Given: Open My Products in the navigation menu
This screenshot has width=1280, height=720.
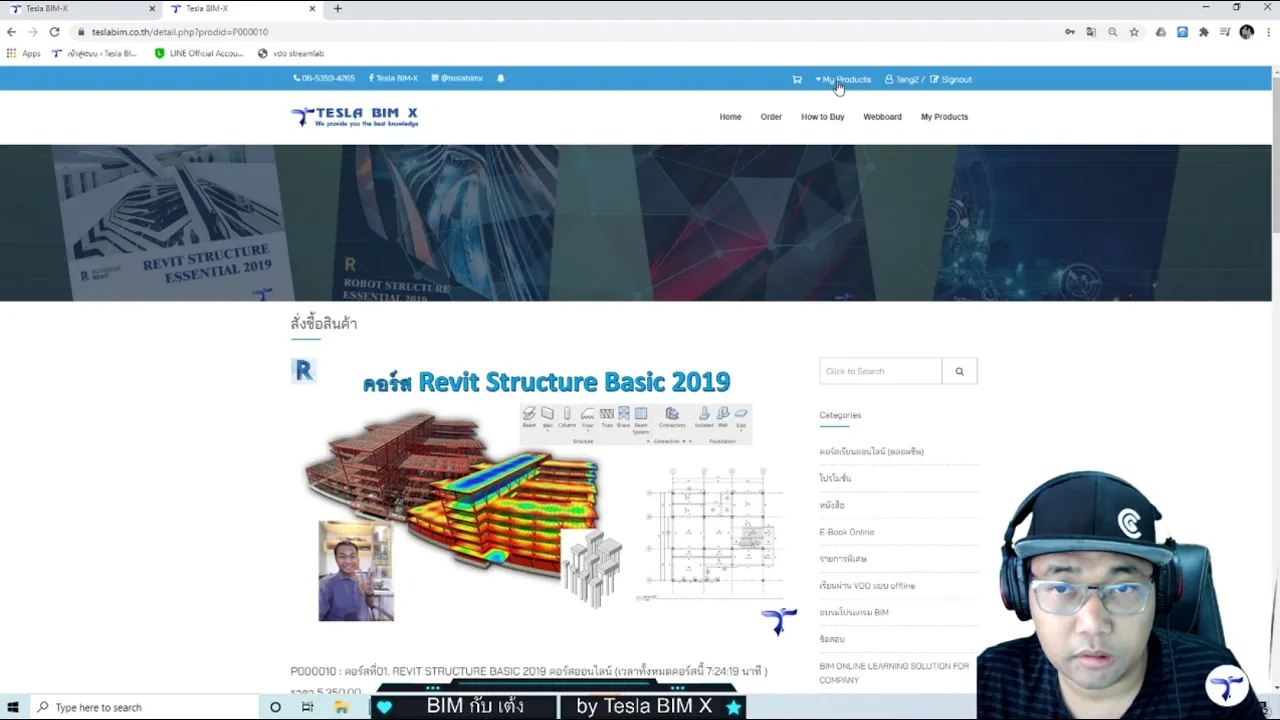Looking at the screenshot, I should point(944,117).
